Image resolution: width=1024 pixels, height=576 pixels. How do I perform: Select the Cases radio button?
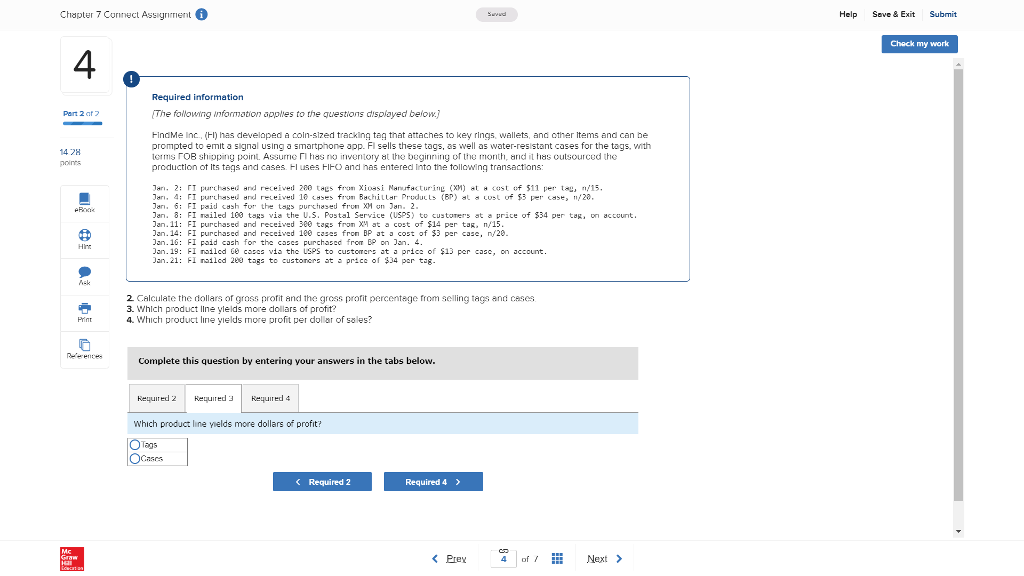[135, 456]
